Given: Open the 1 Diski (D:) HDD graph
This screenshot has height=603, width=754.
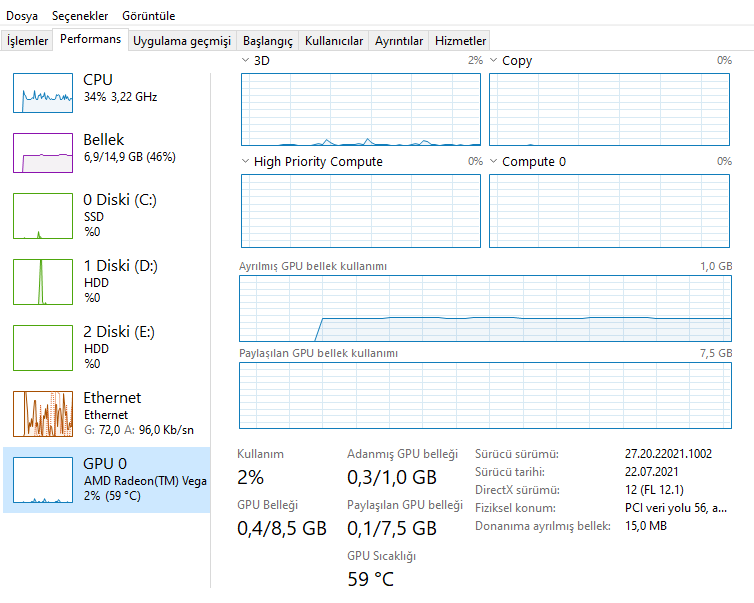Looking at the screenshot, I should pyautogui.click(x=43, y=282).
